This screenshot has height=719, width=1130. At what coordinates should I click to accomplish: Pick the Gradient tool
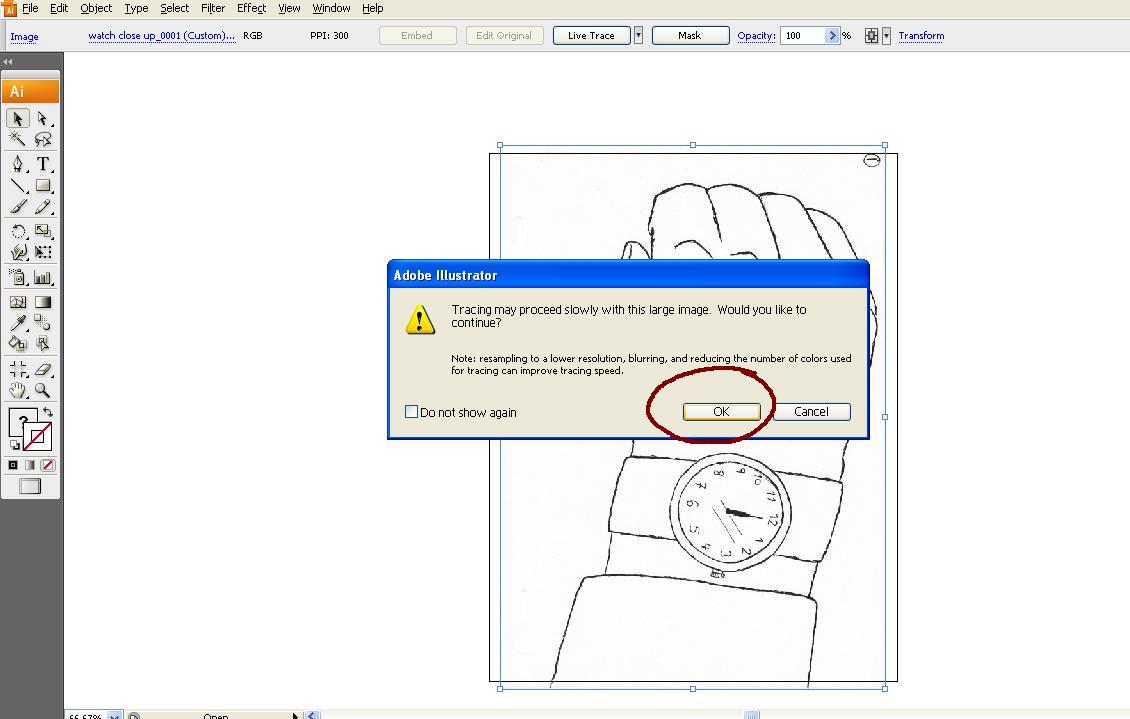click(43, 302)
